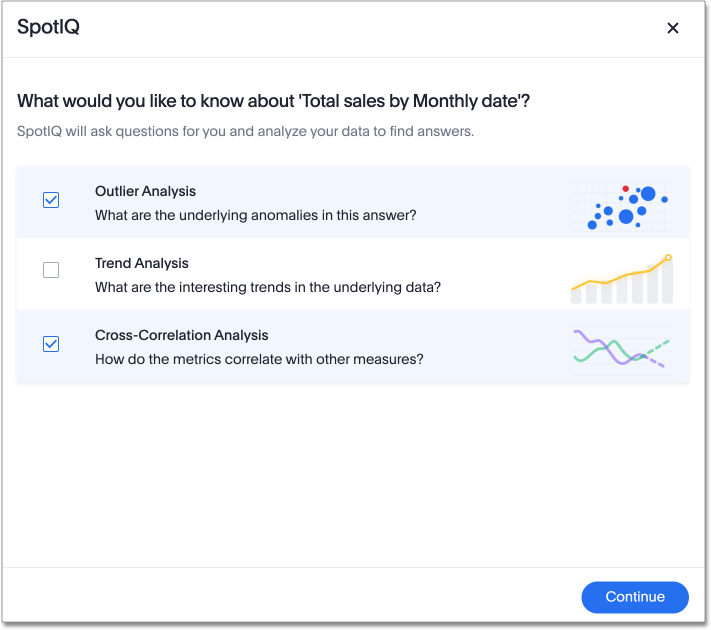Select the Trend Analysis title
Screen dimensions: 711x630
(142, 263)
